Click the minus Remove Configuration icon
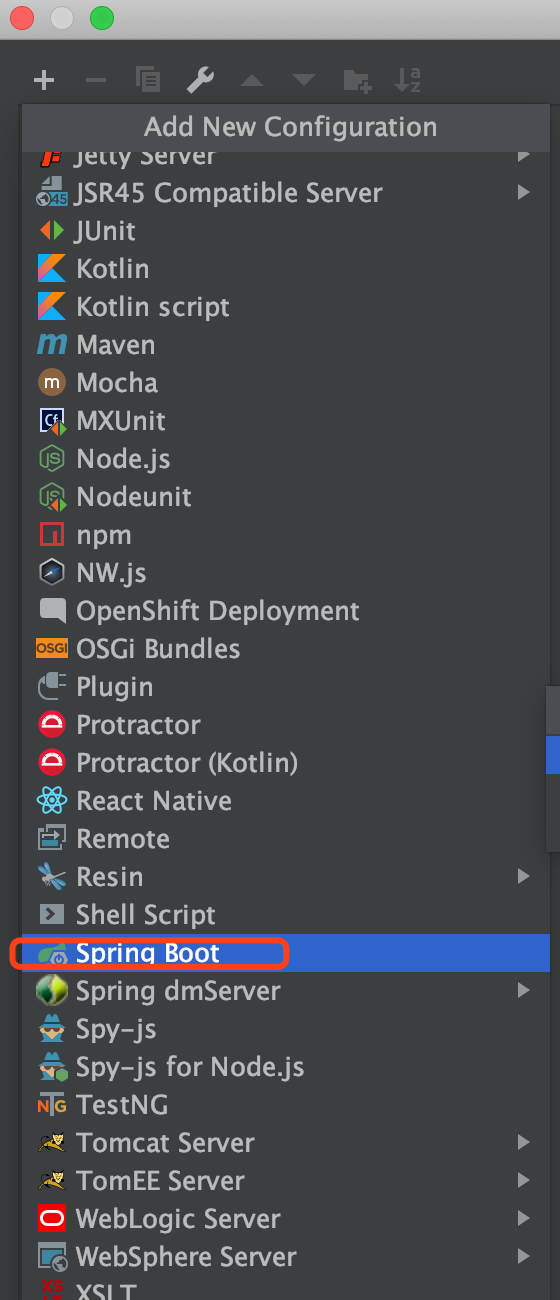The width and height of the screenshot is (560, 1300). [96, 81]
